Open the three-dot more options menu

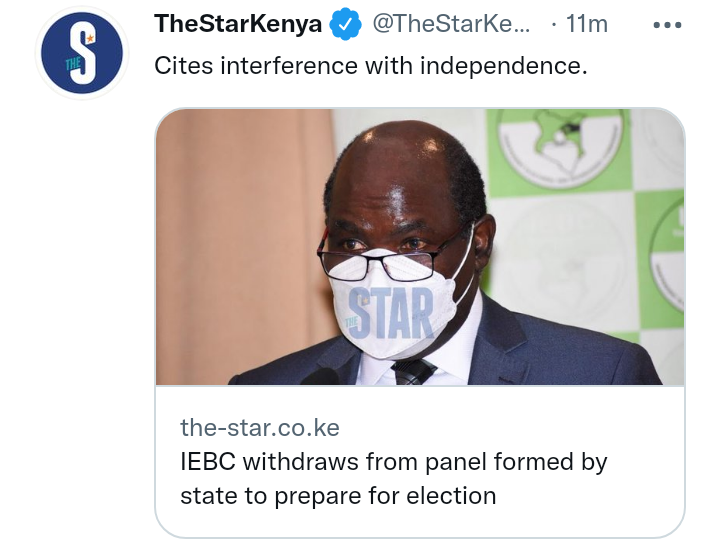667,25
